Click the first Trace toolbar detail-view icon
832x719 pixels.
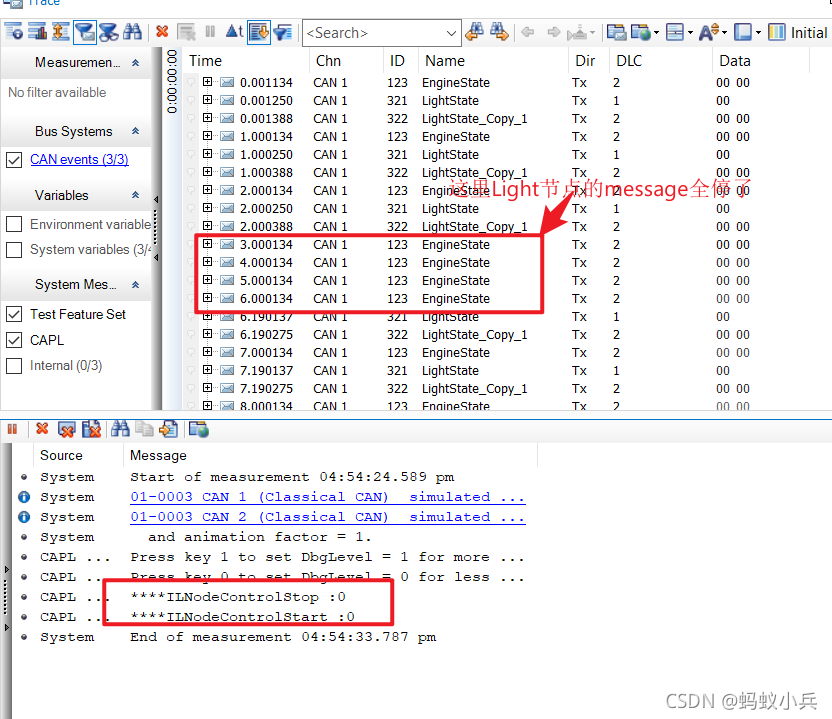pyautogui.click(x=13, y=32)
